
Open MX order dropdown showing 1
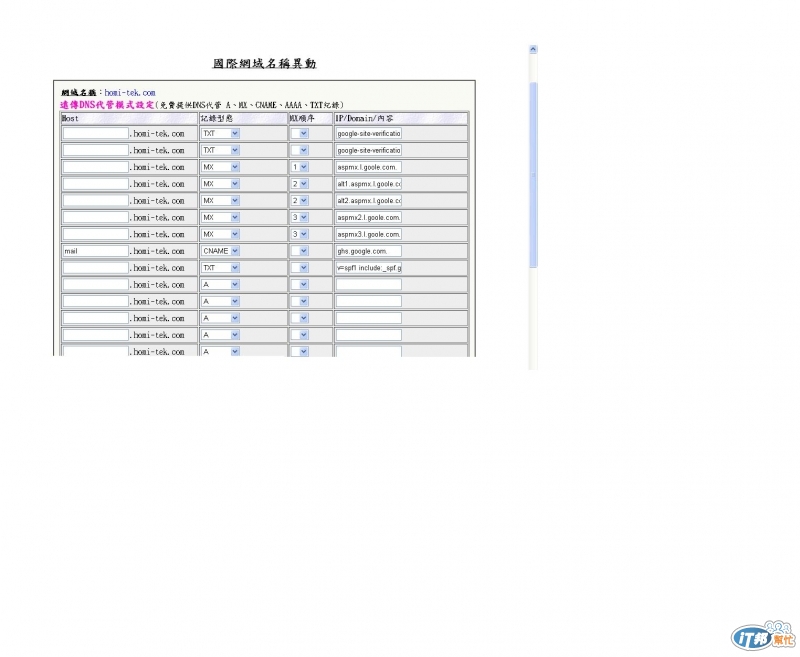pos(300,167)
